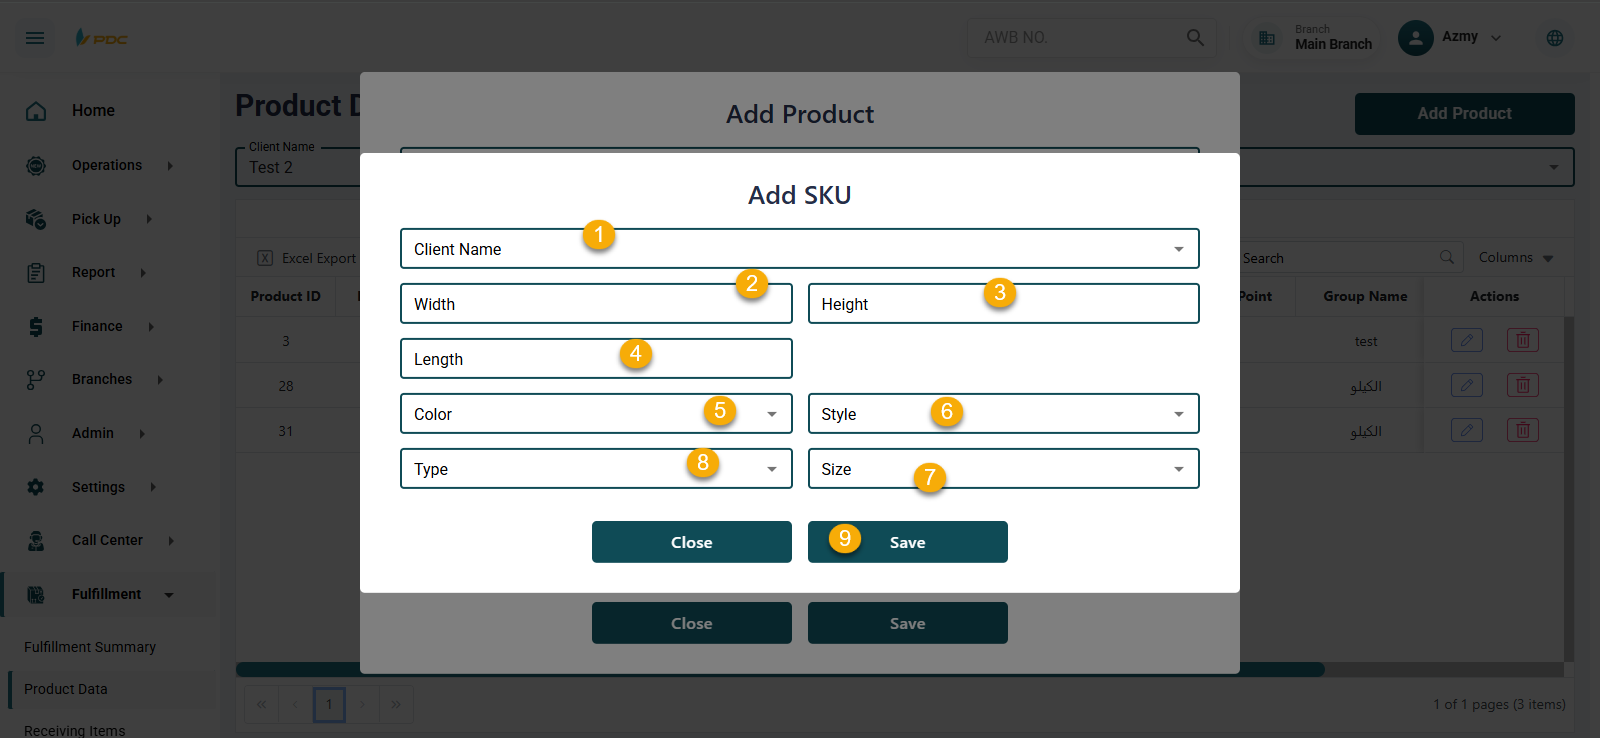Click delete trash icon in test row

[1523, 340]
